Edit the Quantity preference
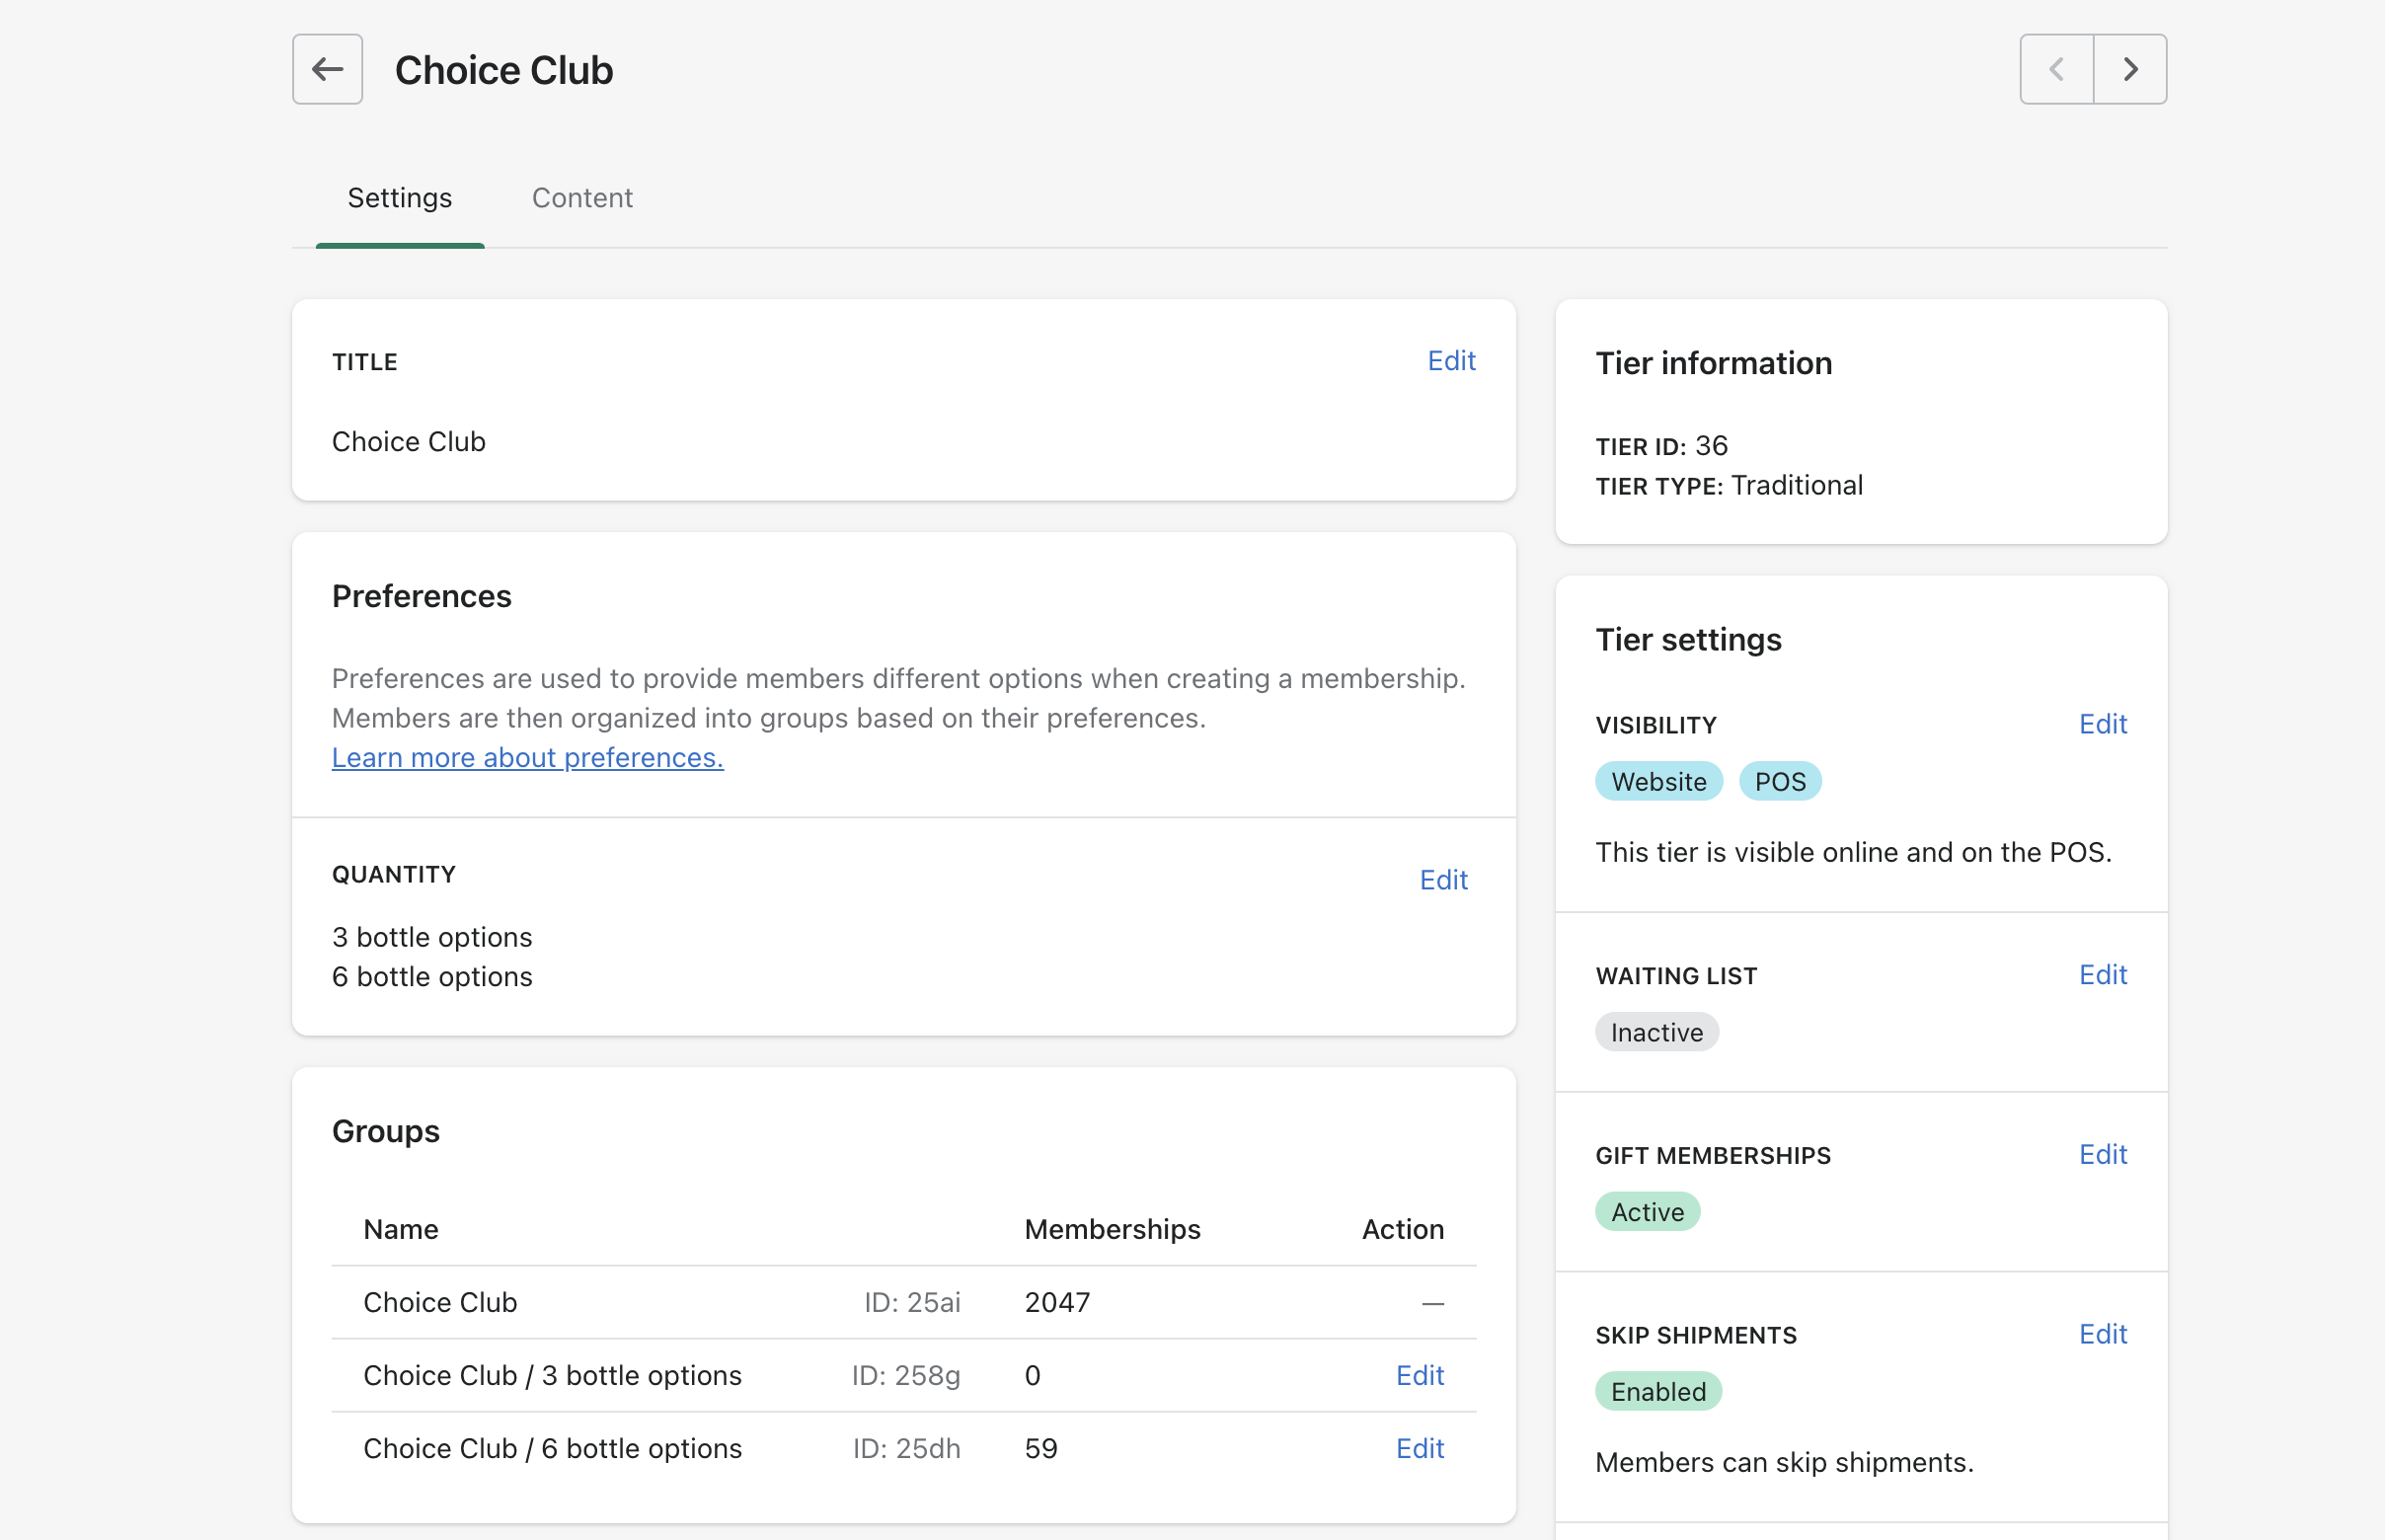 coord(1443,880)
